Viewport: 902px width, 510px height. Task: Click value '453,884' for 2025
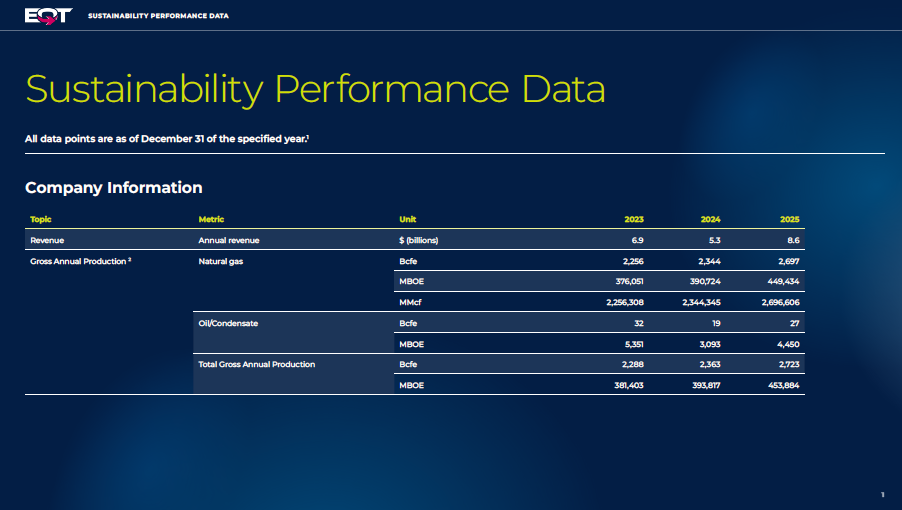click(783, 385)
